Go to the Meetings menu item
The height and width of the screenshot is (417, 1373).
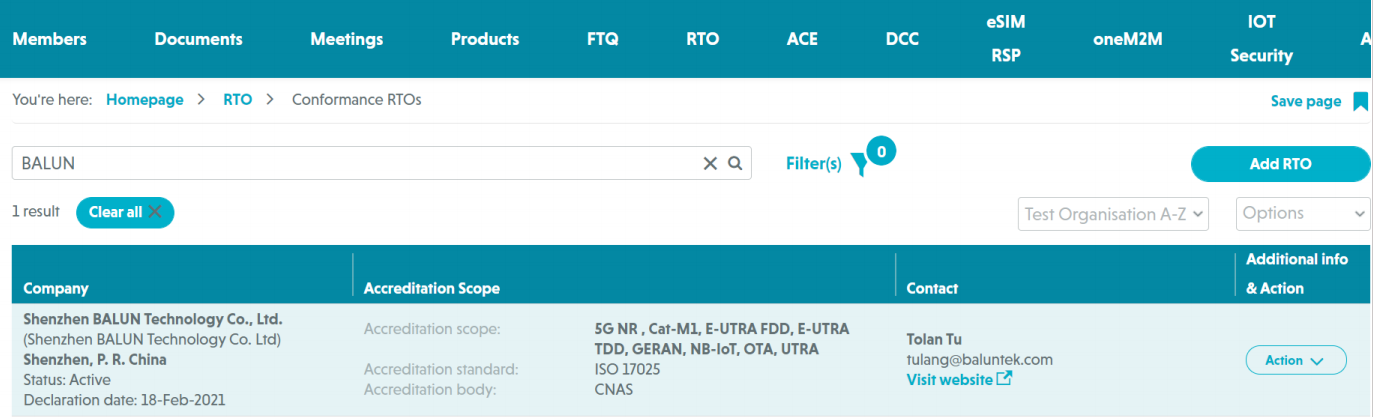point(346,39)
